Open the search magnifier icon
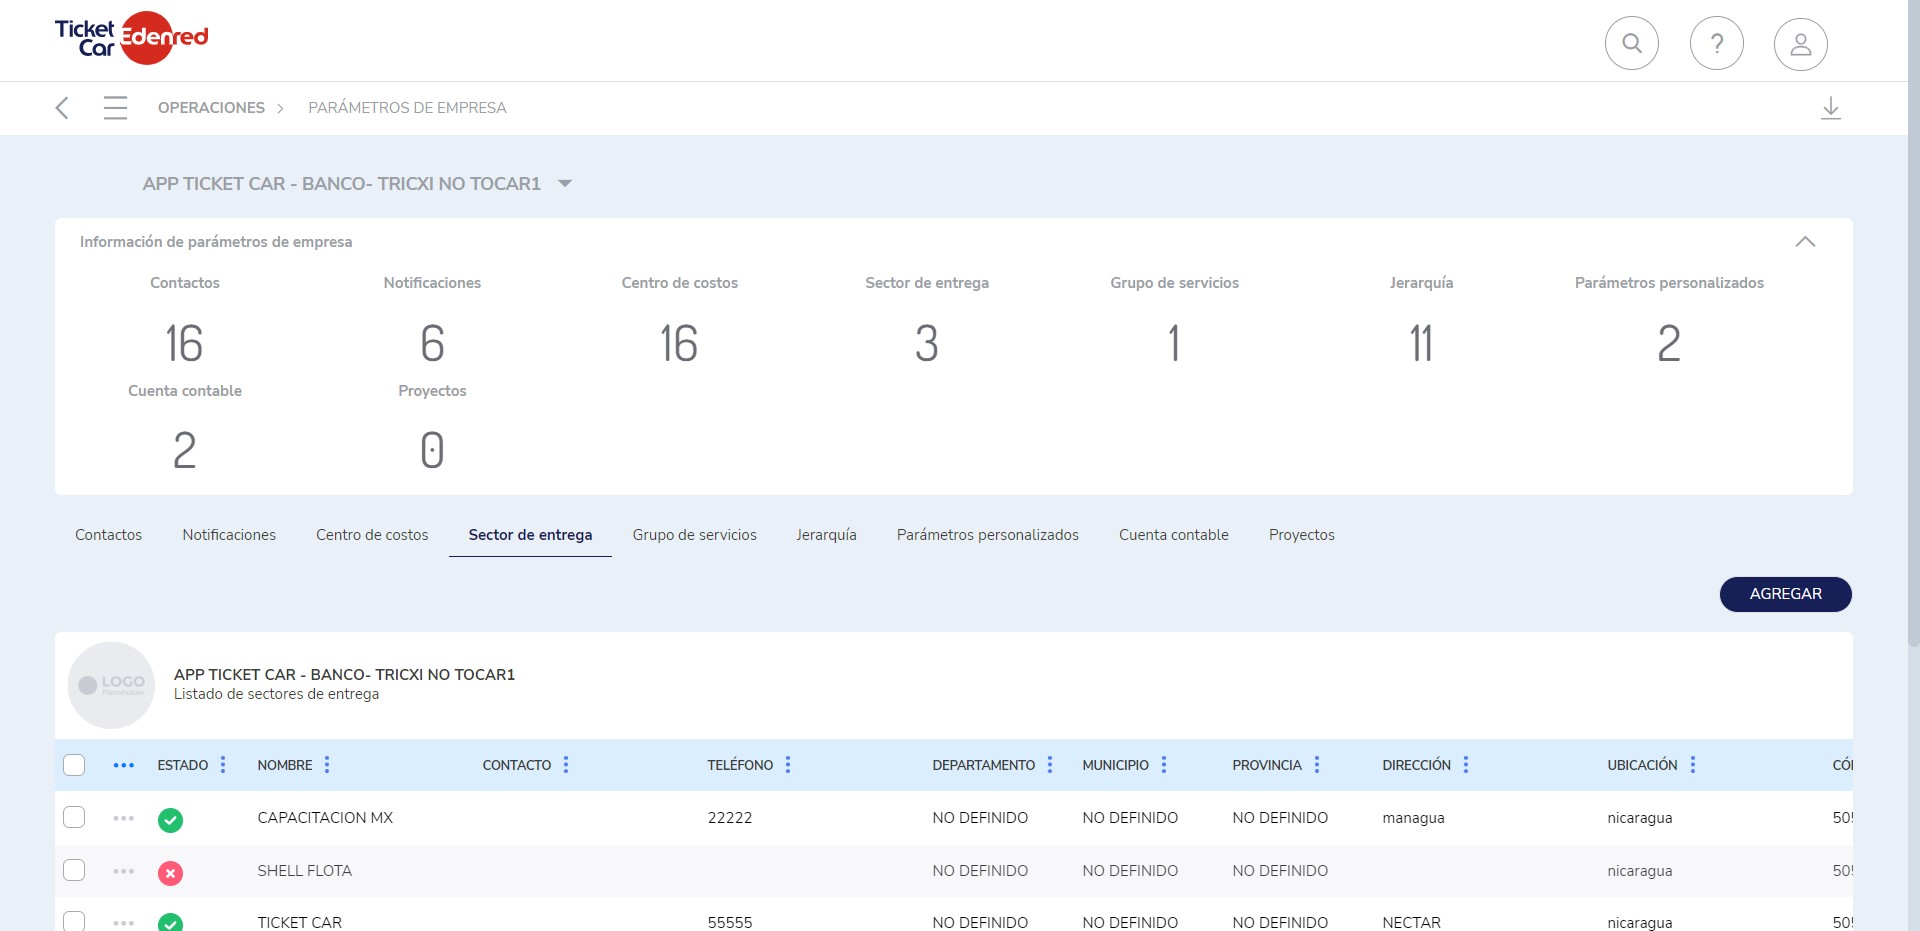1920x931 pixels. pos(1631,43)
